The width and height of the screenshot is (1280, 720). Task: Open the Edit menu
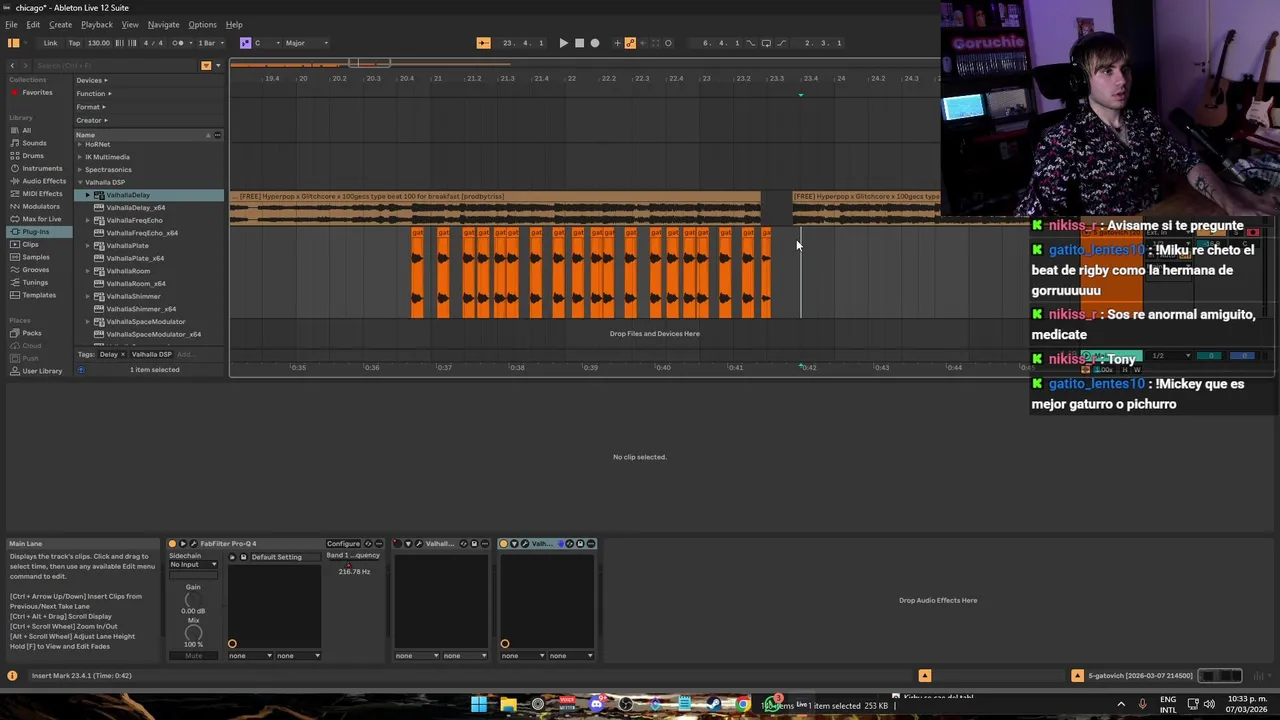pos(33,24)
